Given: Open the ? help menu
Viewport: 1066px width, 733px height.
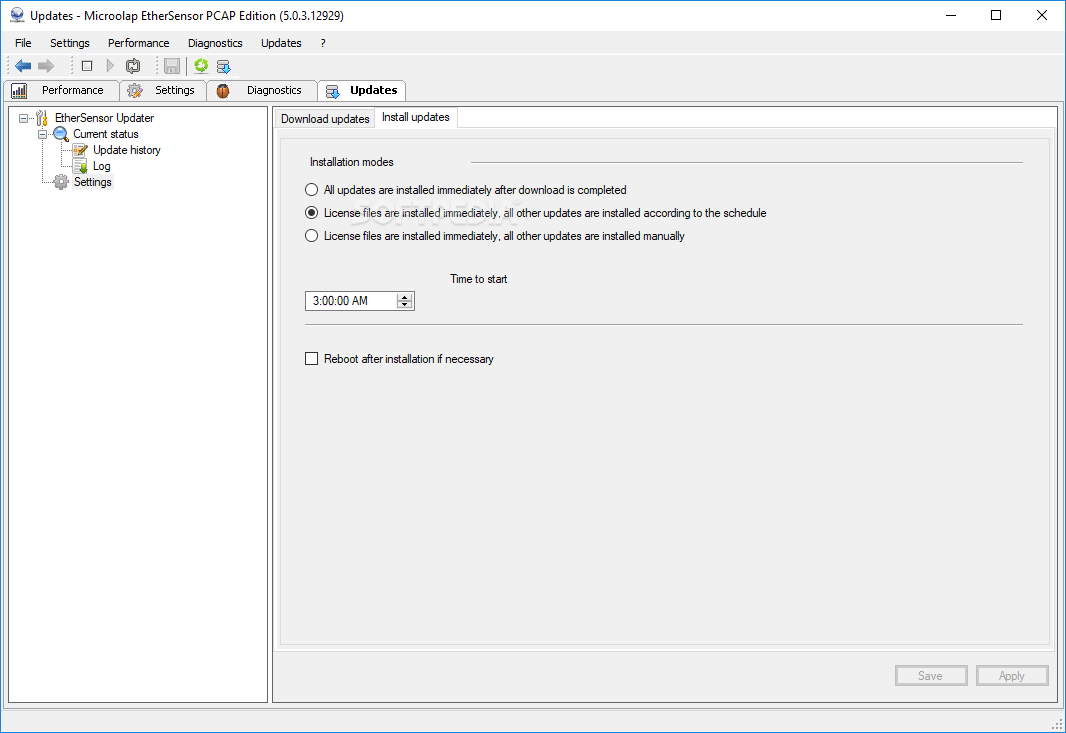Looking at the screenshot, I should pyautogui.click(x=323, y=43).
